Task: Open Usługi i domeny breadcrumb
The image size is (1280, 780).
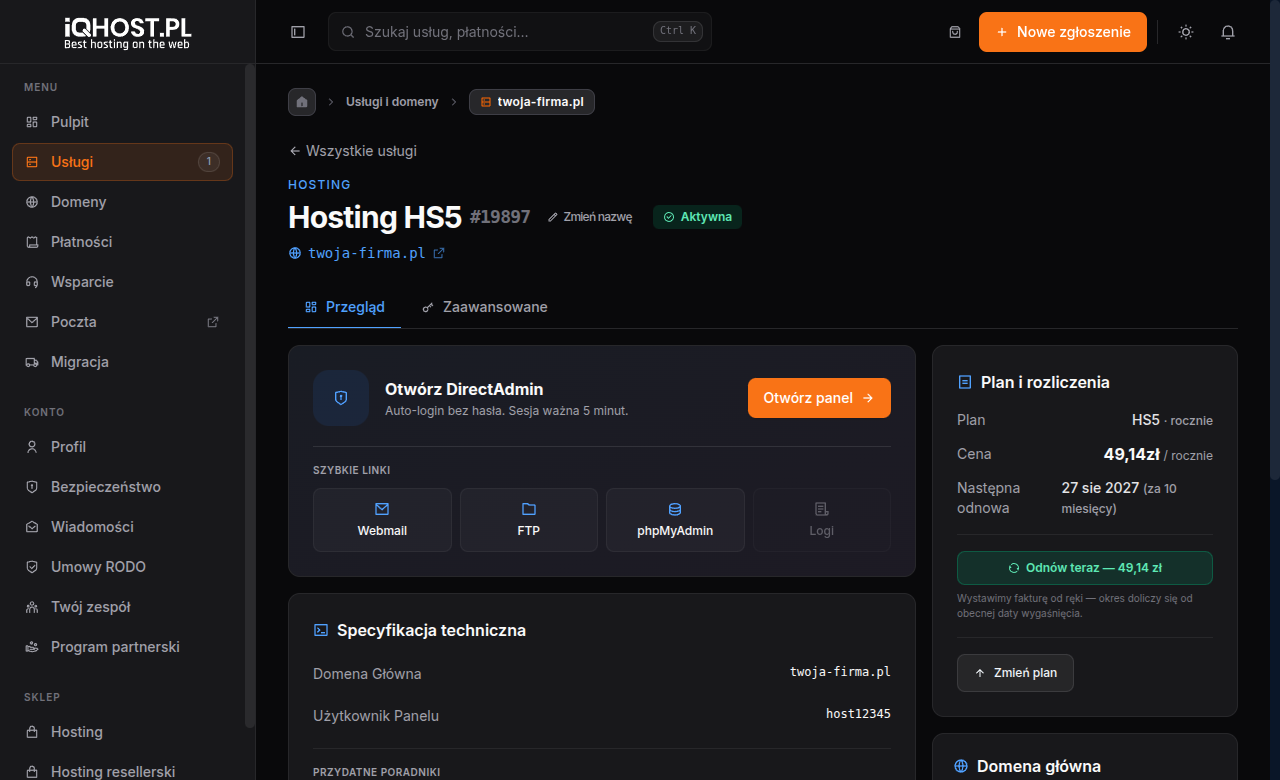Action: tap(392, 102)
